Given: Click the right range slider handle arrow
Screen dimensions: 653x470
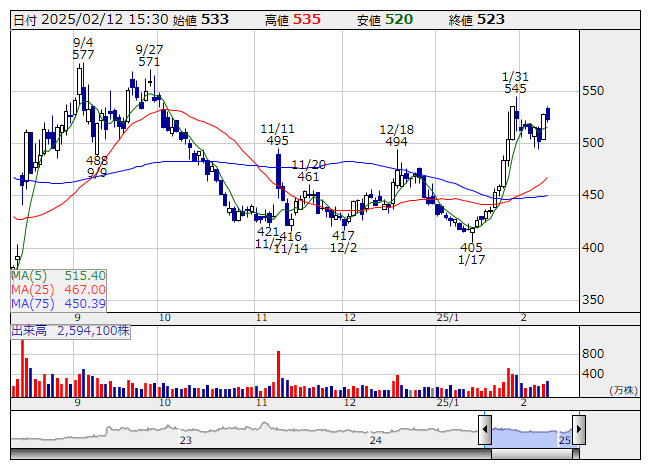Looking at the screenshot, I should point(579,429).
